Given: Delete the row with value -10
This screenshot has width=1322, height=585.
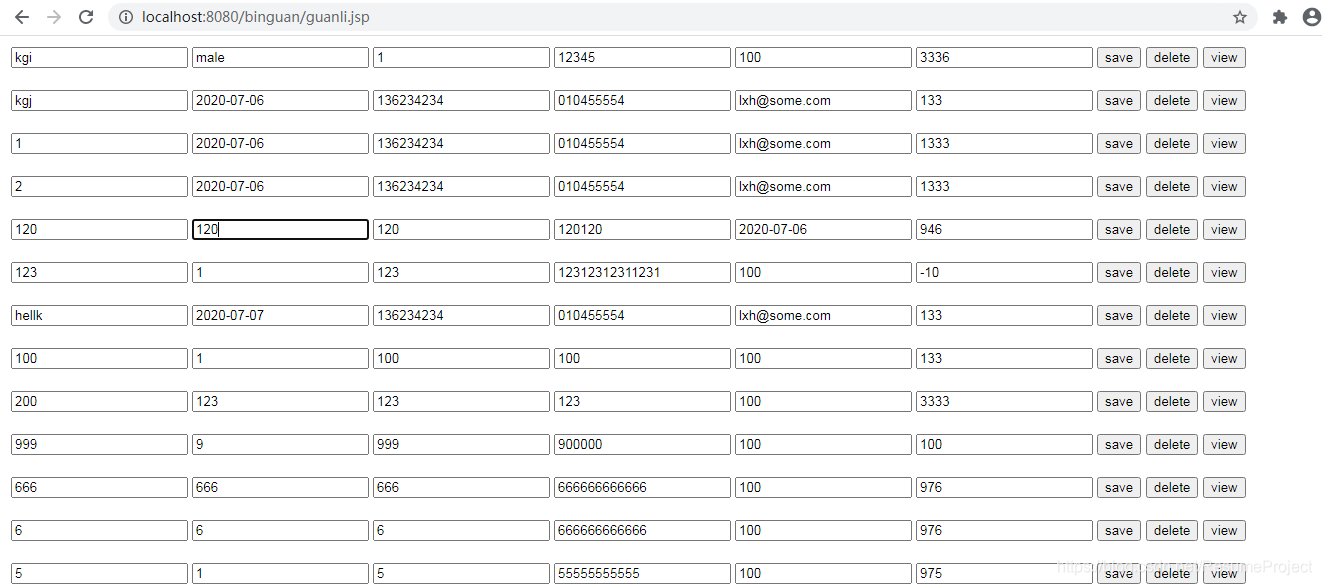Looking at the screenshot, I should pyautogui.click(x=1172, y=273).
